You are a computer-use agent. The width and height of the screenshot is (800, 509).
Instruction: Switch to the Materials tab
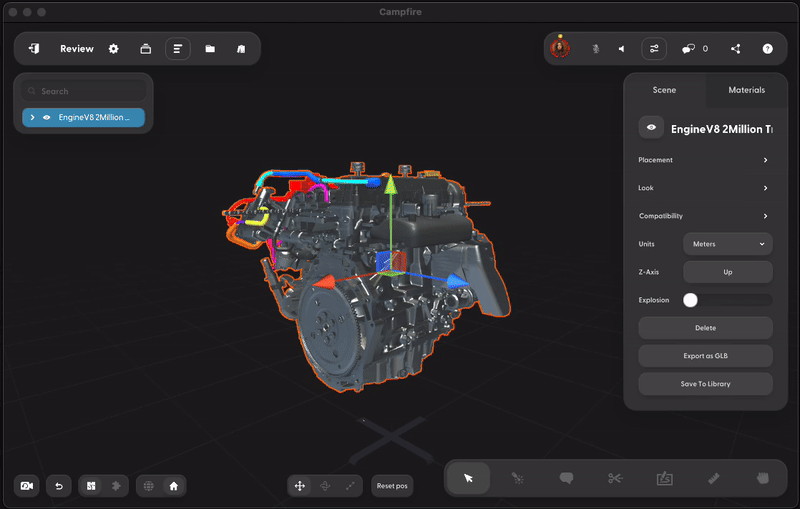(746, 90)
